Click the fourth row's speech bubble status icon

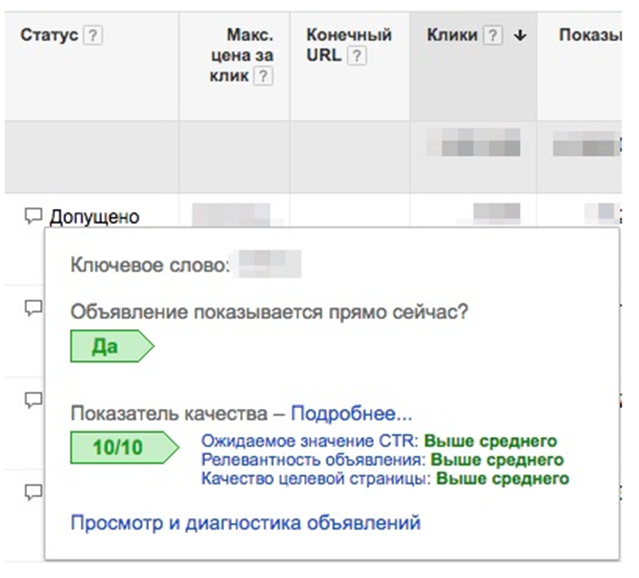pyautogui.click(x=34, y=491)
